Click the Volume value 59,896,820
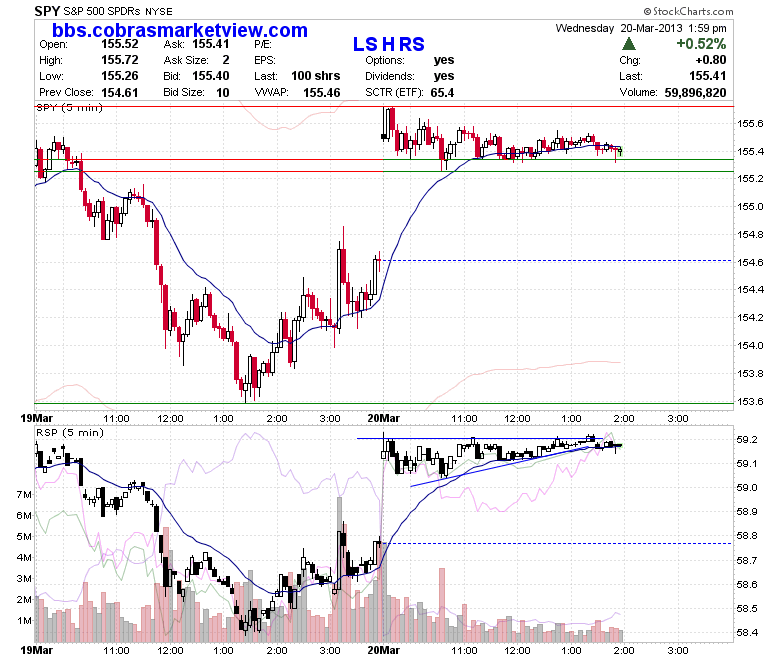 tap(695, 93)
